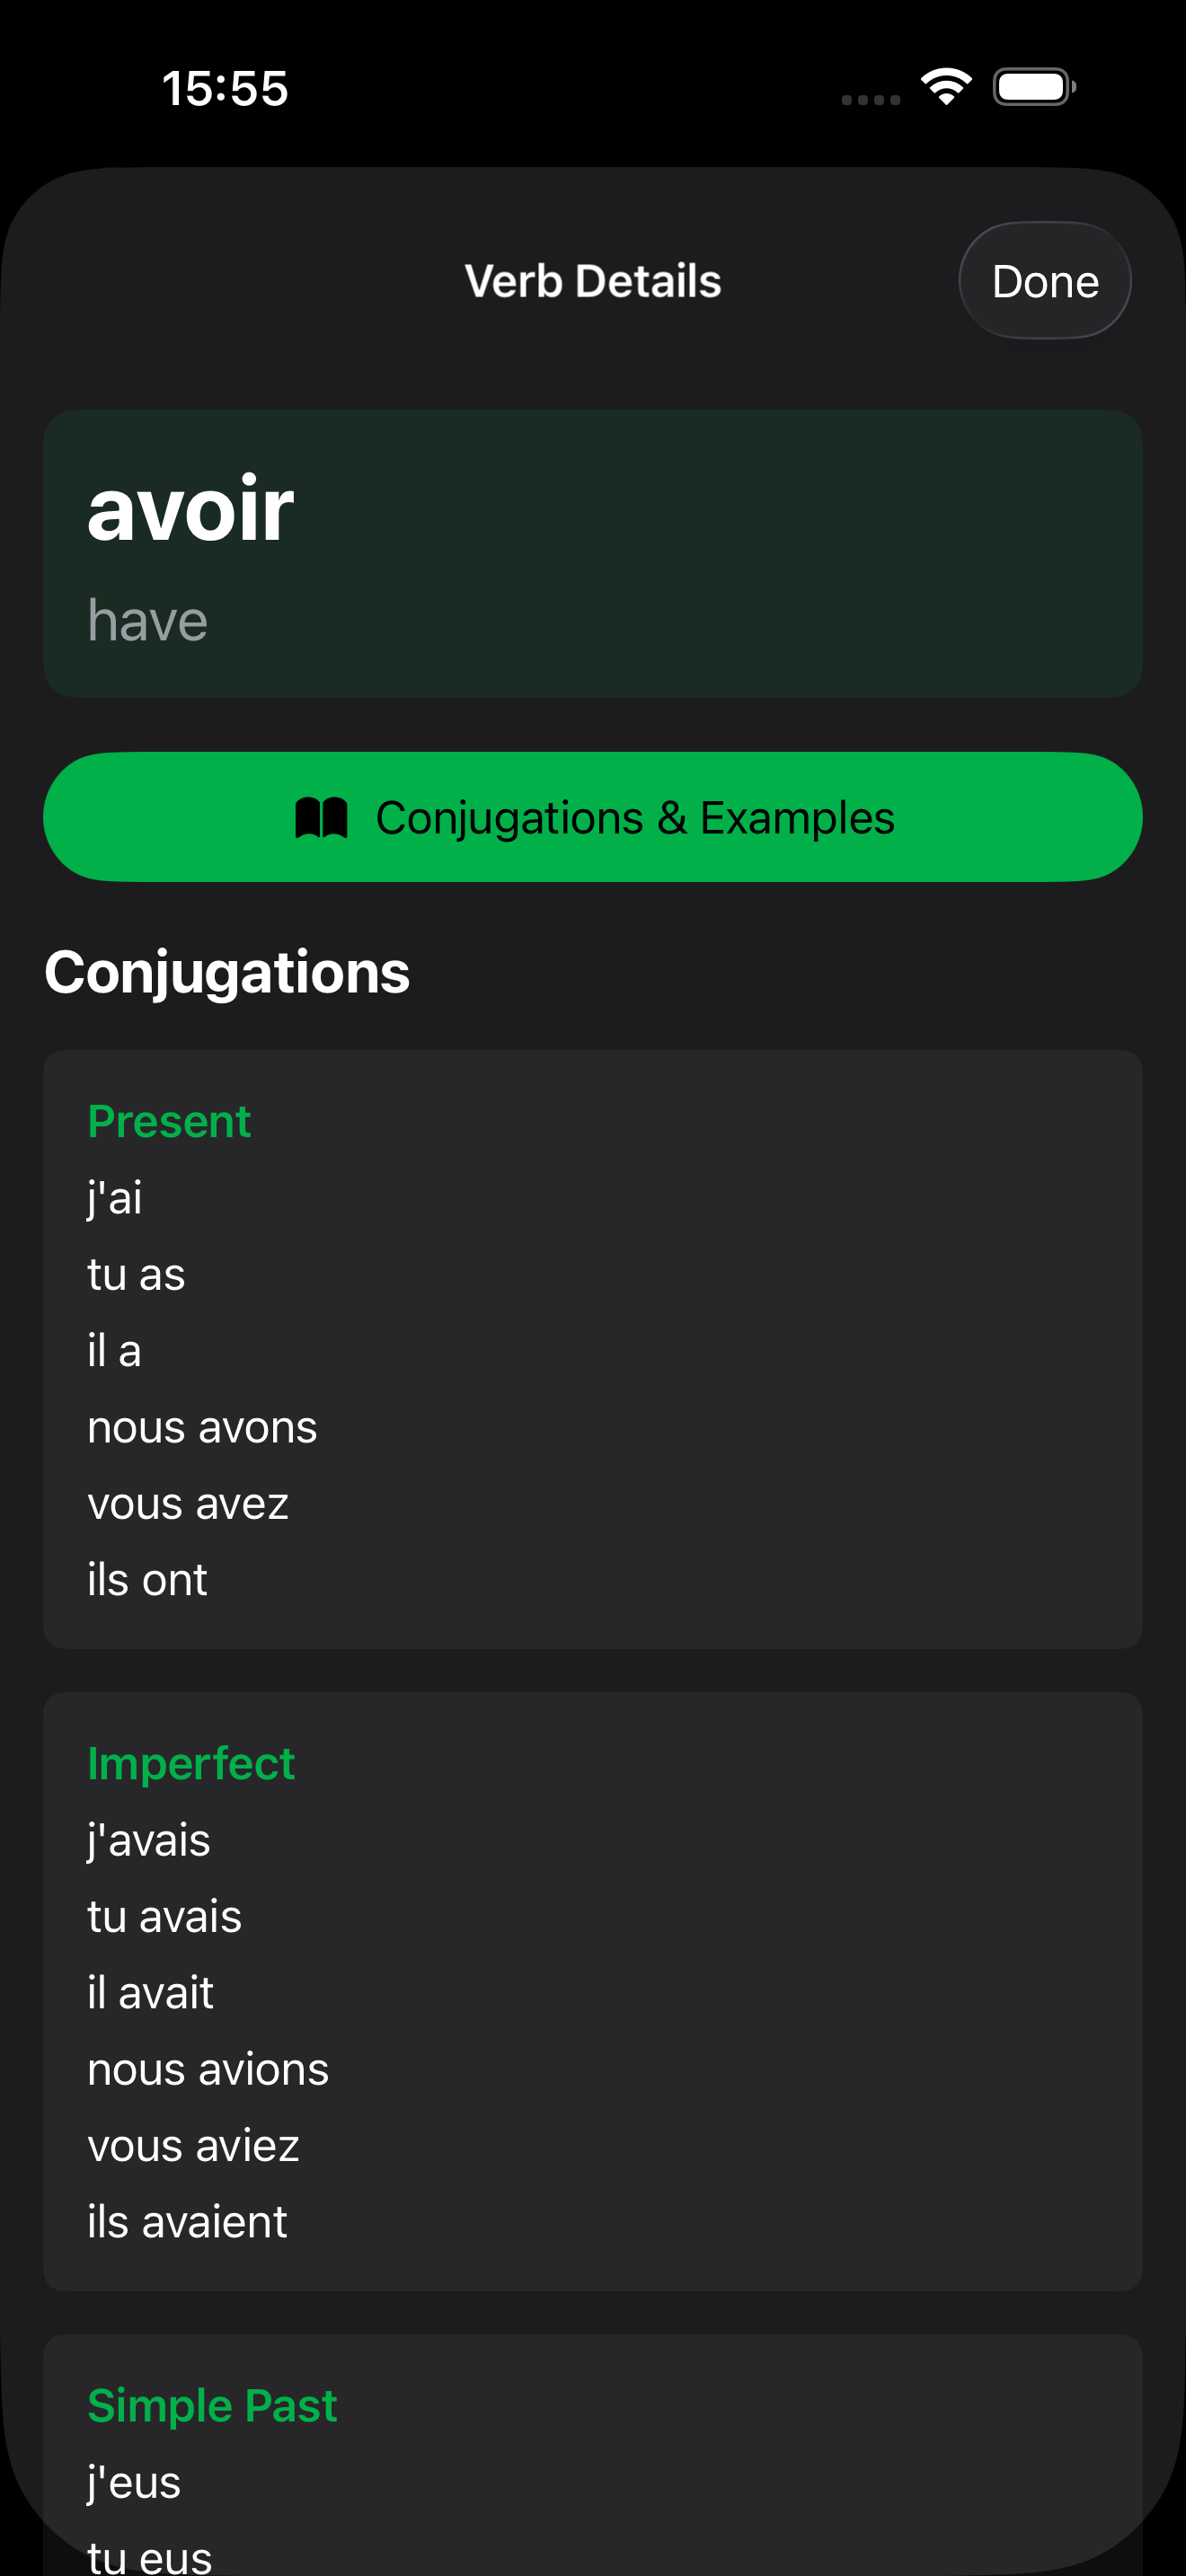The image size is (1186, 2576).
Task: Tap the conjugation vous avez
Action: [189, 1503]
